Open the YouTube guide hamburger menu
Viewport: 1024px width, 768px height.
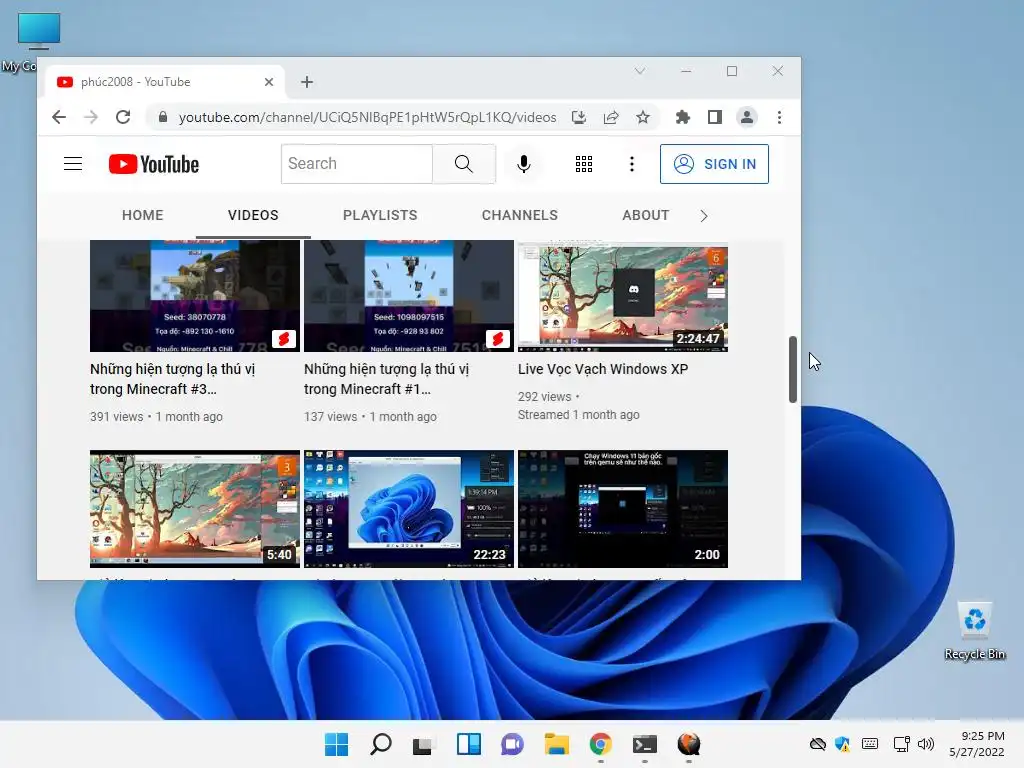coord(72,164)
